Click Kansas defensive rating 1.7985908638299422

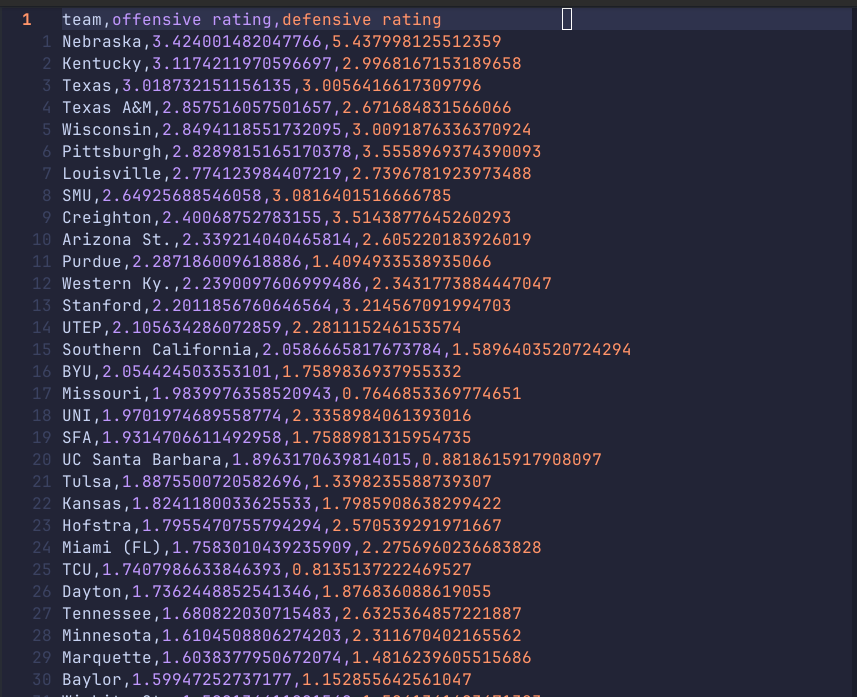coord(412,503)
